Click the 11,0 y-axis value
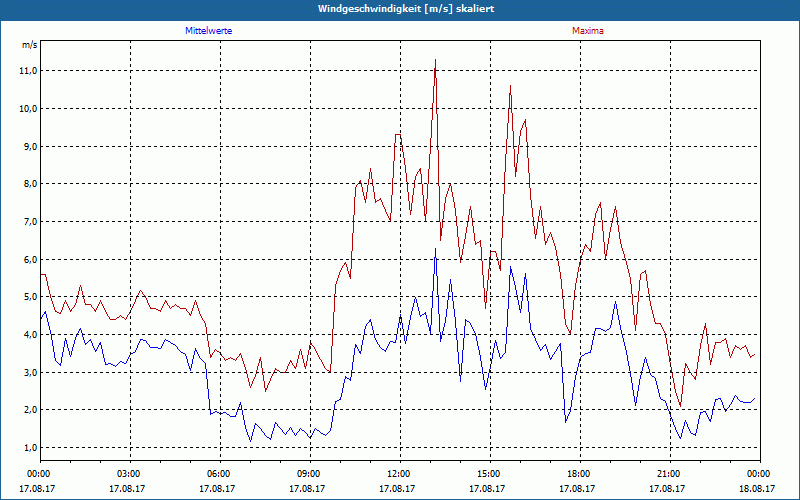The height and width of the screenshot is (500, 800). [29, 71]
